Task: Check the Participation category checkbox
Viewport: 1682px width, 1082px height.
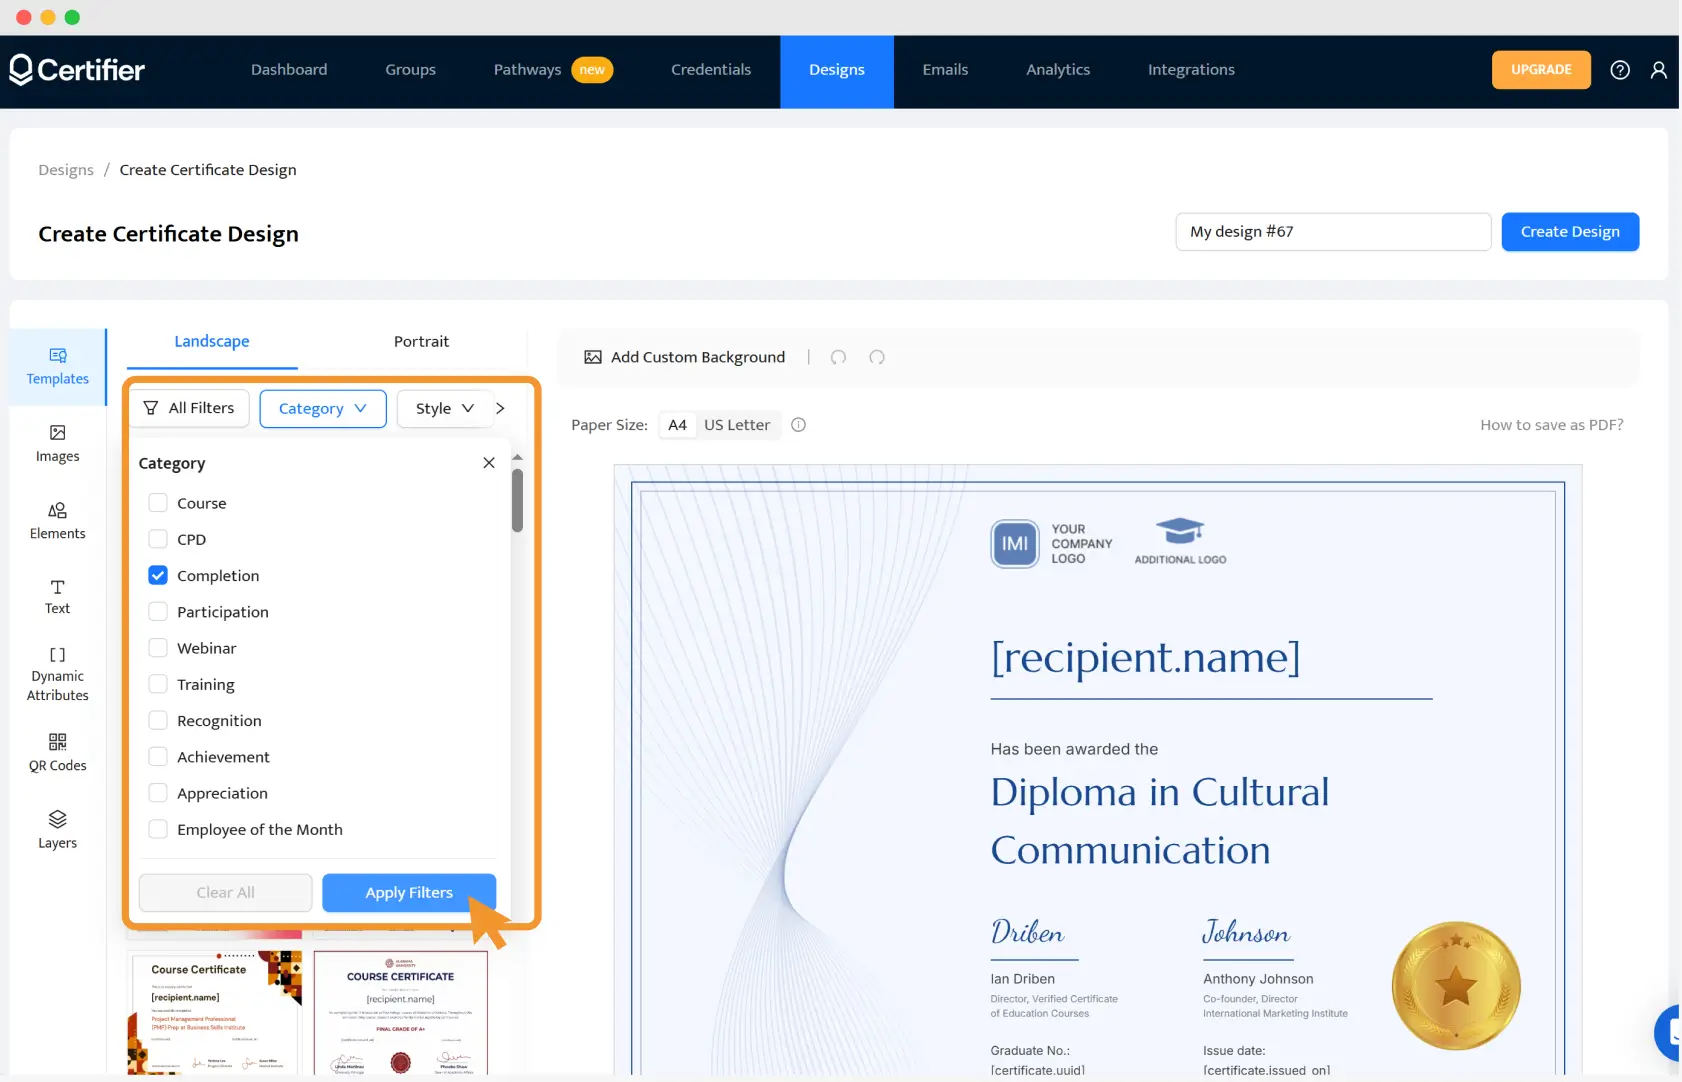Action: pyautogui.click(x=158, y=612)
